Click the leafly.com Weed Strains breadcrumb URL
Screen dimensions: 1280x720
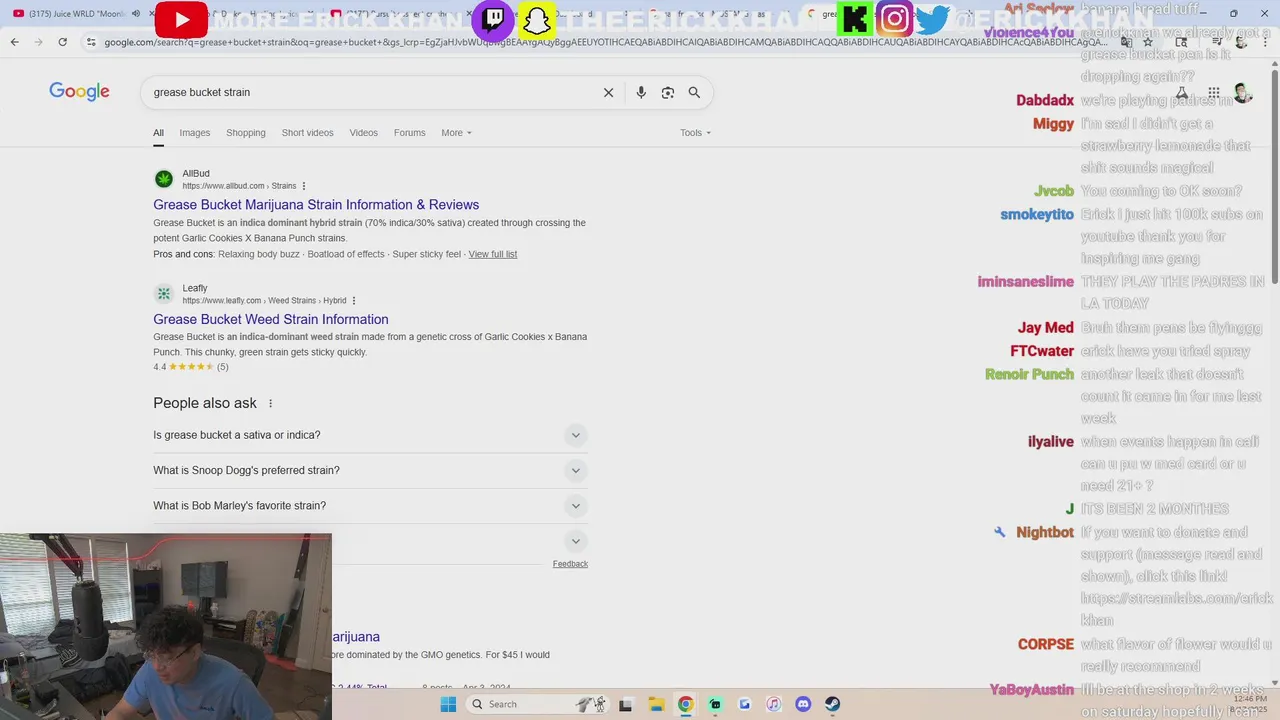pyautogui.click(x=264, y=300)
